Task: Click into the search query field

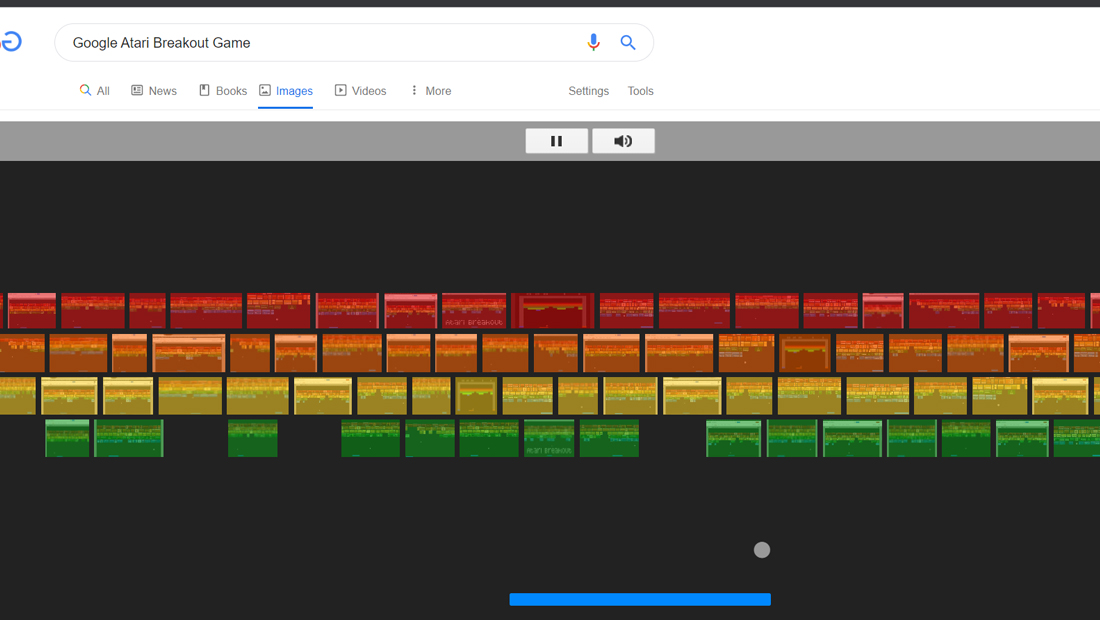Action: (323, 43)
